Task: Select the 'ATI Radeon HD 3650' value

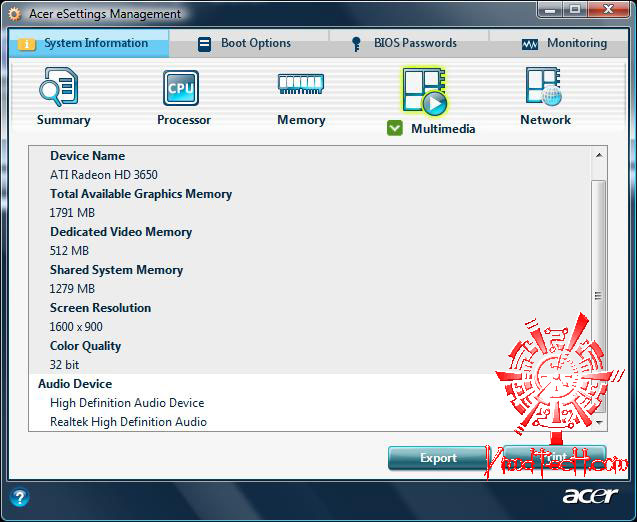Action: [104, 175]
